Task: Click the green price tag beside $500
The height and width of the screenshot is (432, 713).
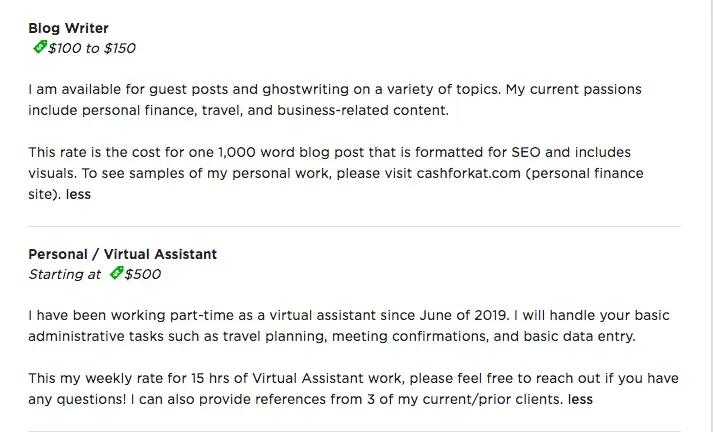Action: (116, 273)
